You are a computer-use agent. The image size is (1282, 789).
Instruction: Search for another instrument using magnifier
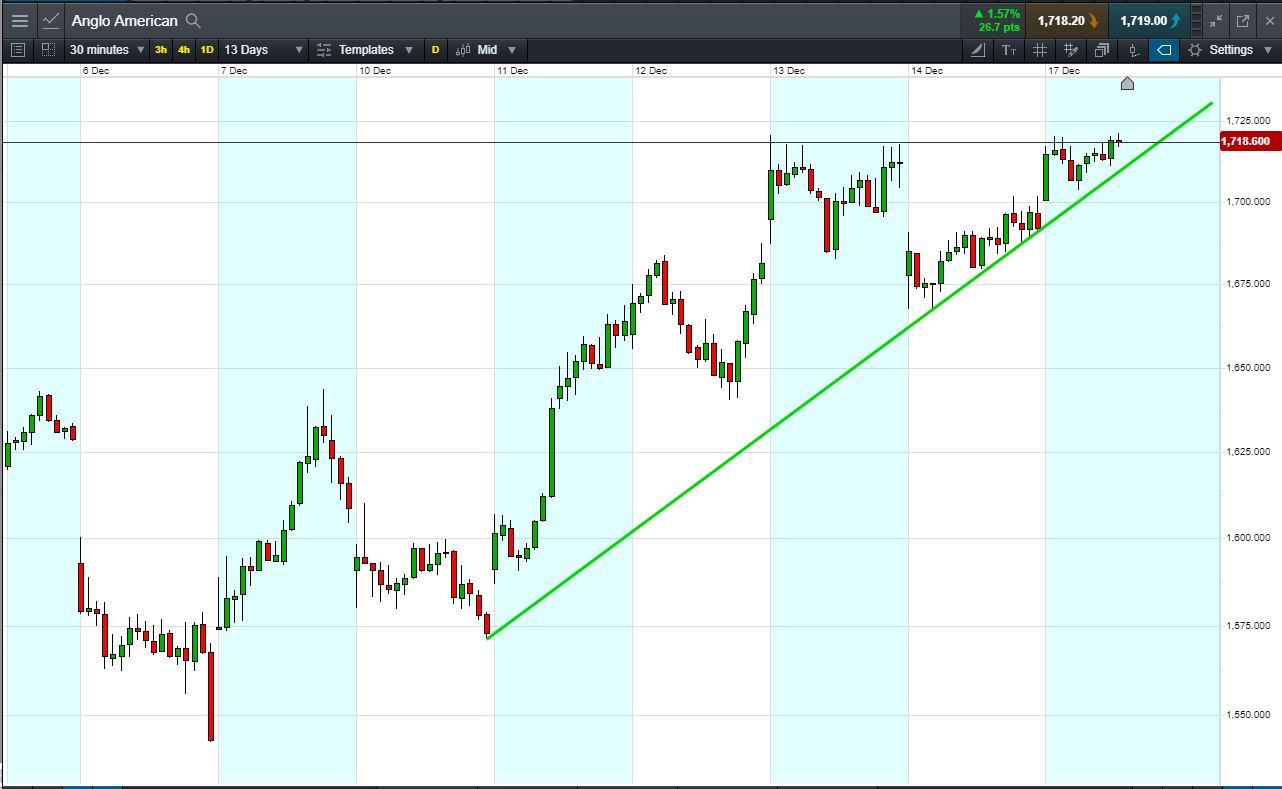(x=194, y=20)
